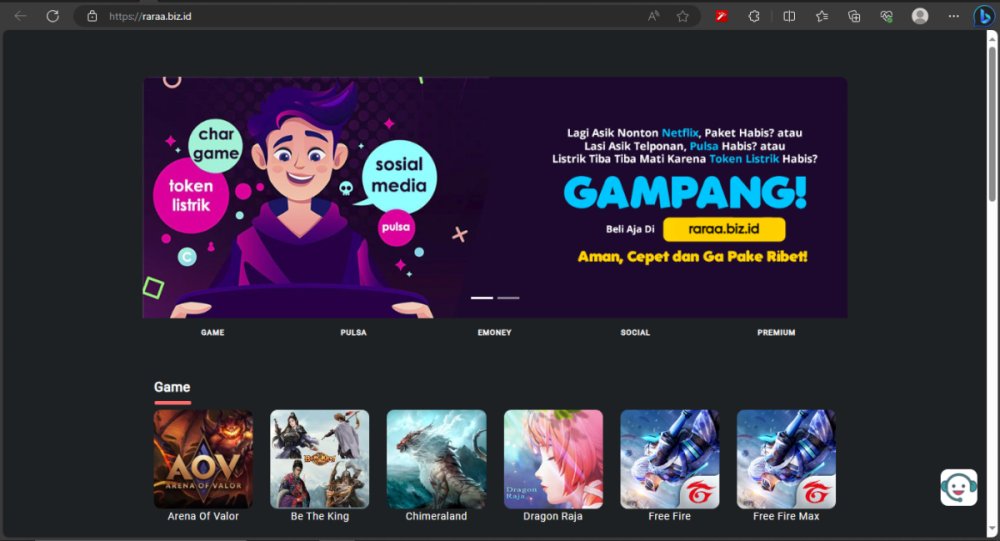The image size is (1000, 541).
Task: Open the Extensions puzzle icon
Action: coord(754,16)
